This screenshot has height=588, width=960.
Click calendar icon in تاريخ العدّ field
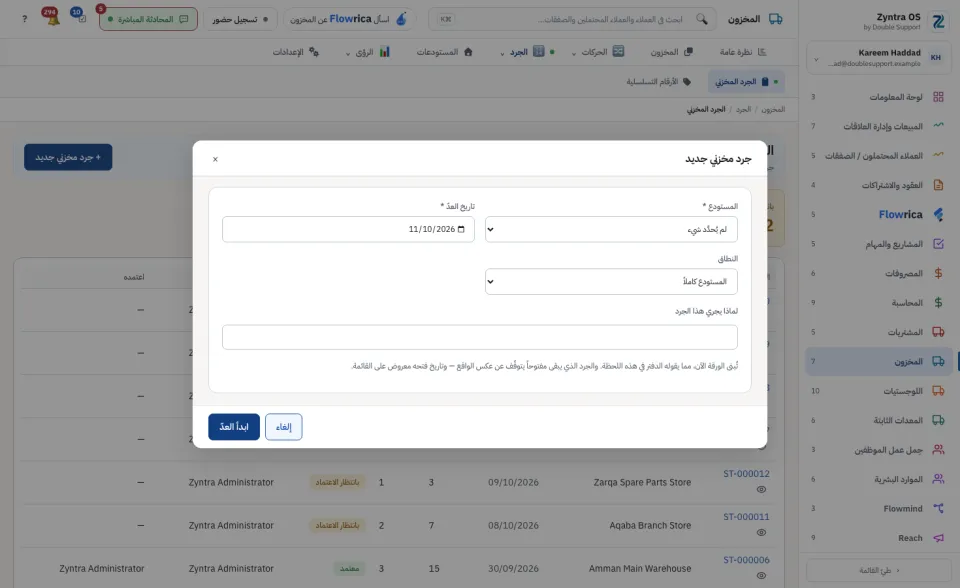tap(461, 229)
